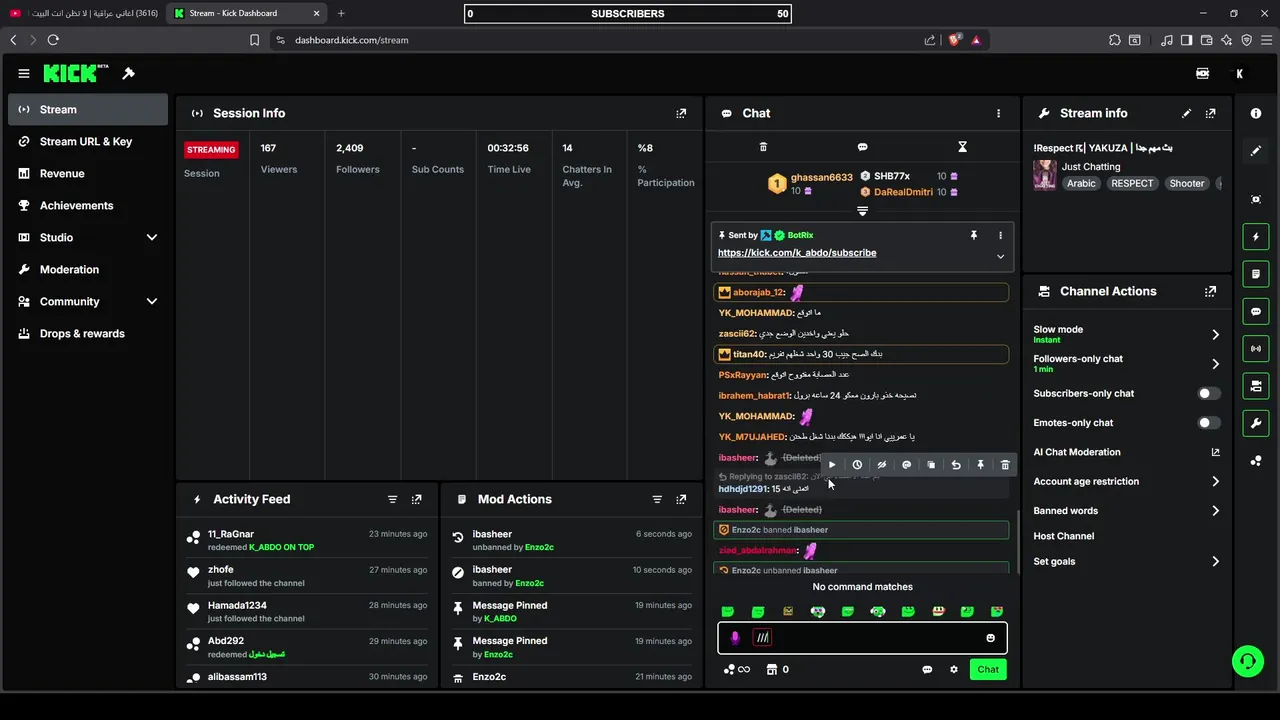Pop out the Session Info panel
Screen dimensions: 1280x720
pyautogui.click(x=681, y=113)
